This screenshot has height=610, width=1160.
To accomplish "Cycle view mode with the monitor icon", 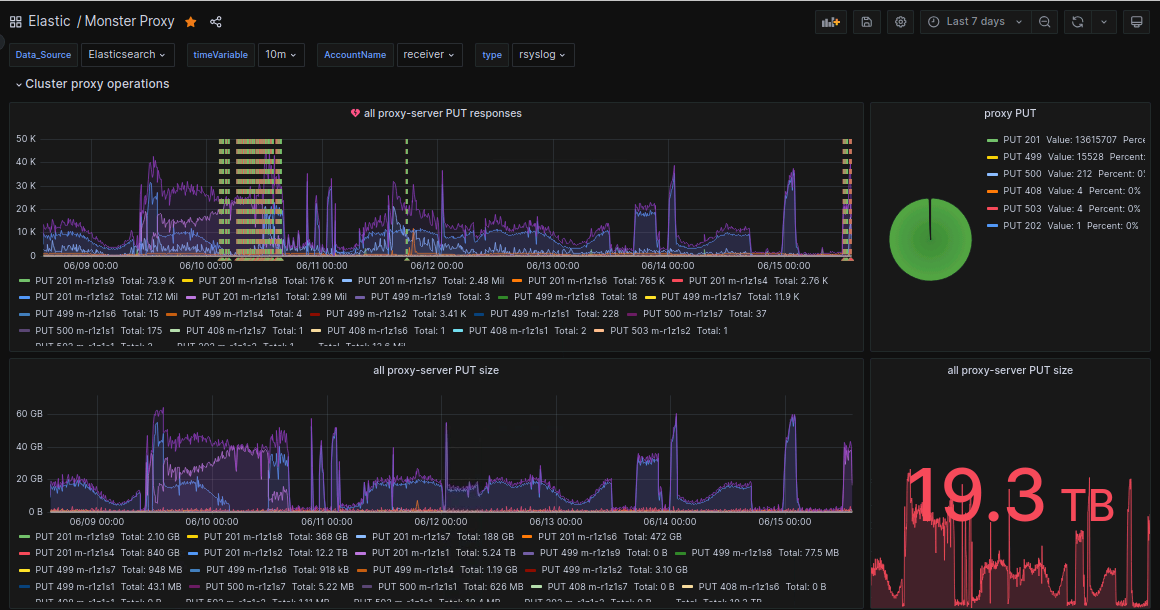I will coord(1135,22).
